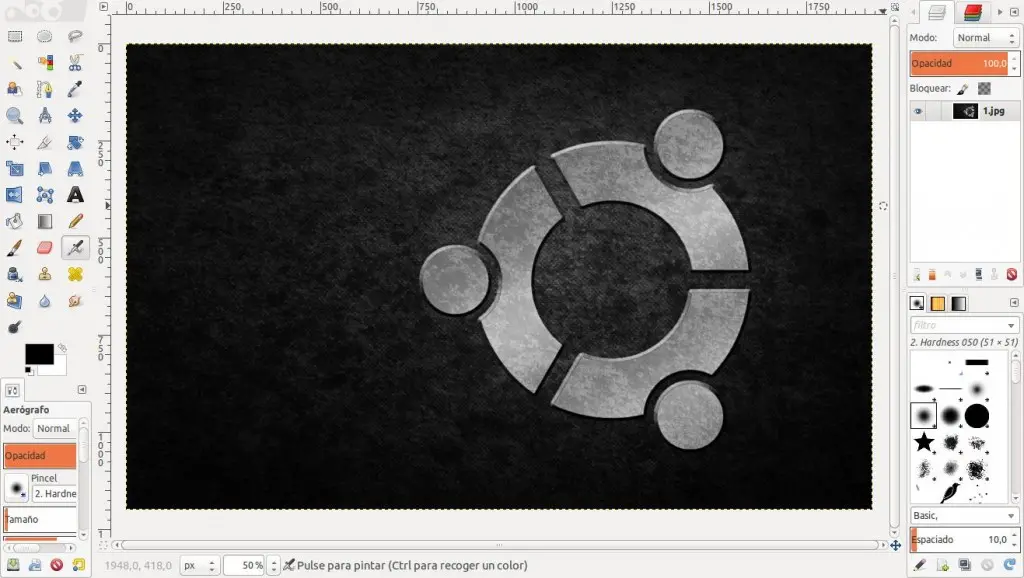Switch to the Patterns tab
Viewport: 1024px width, 578px height.
[938, 303]
